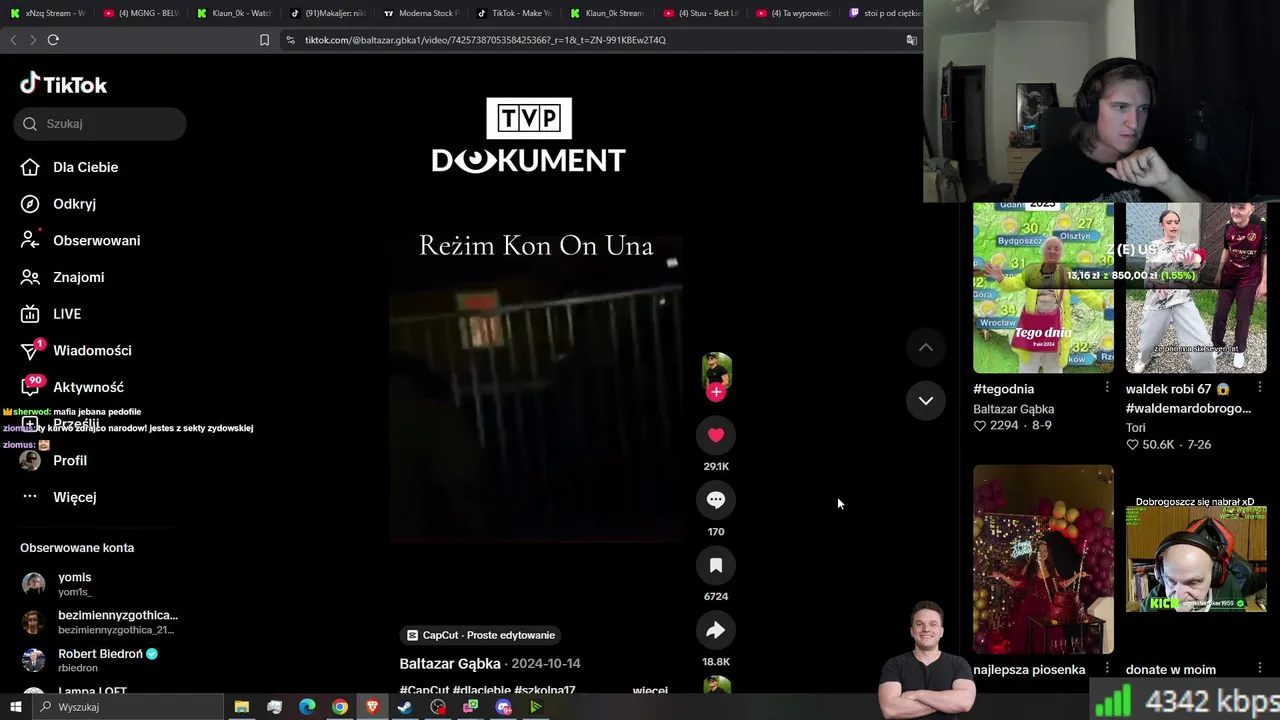Open Baltazar Gąbka author name below video
This screenshot has height=720, width=1280.
(450, 663)
